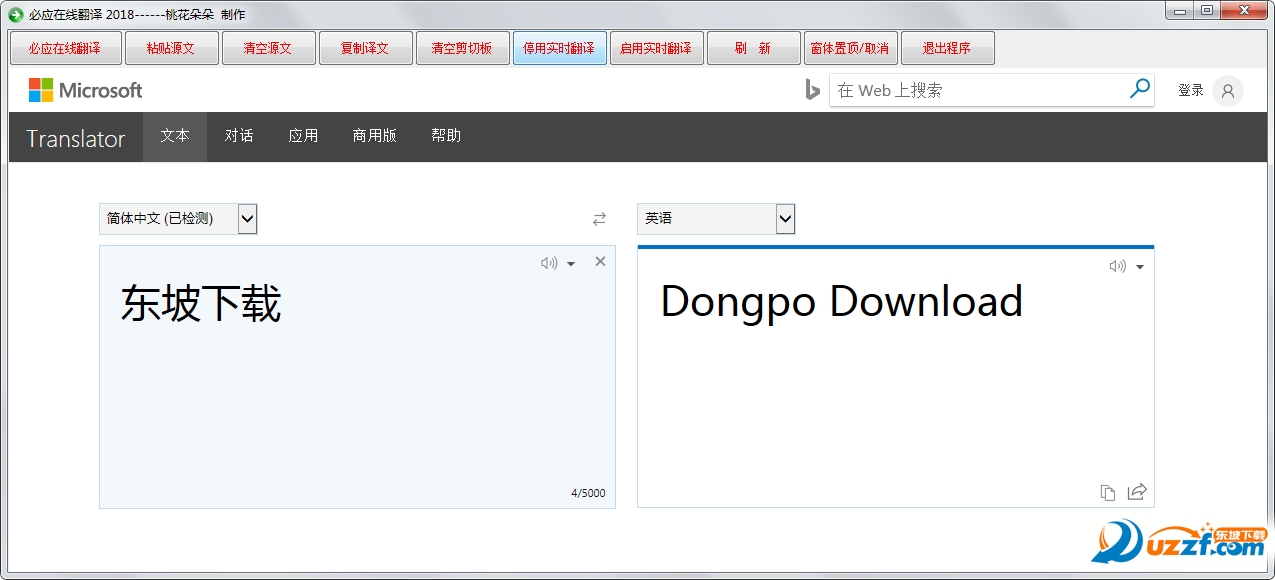Click the Translator title link

click(76, 139)
